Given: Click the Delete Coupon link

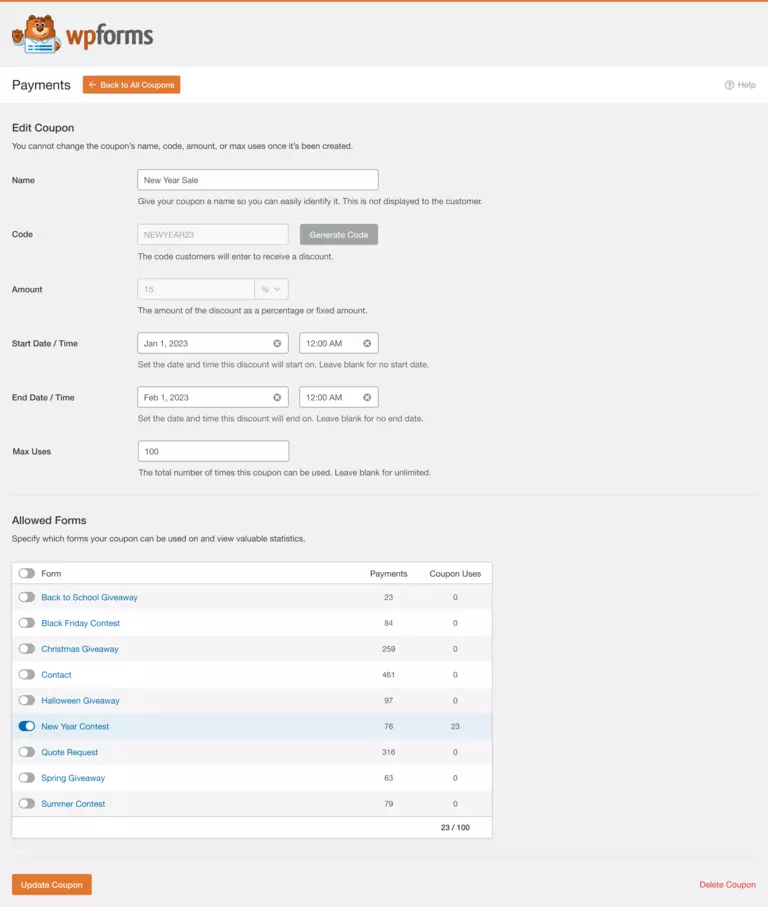Looking at the screenshot, I should [x=727, y=885].
